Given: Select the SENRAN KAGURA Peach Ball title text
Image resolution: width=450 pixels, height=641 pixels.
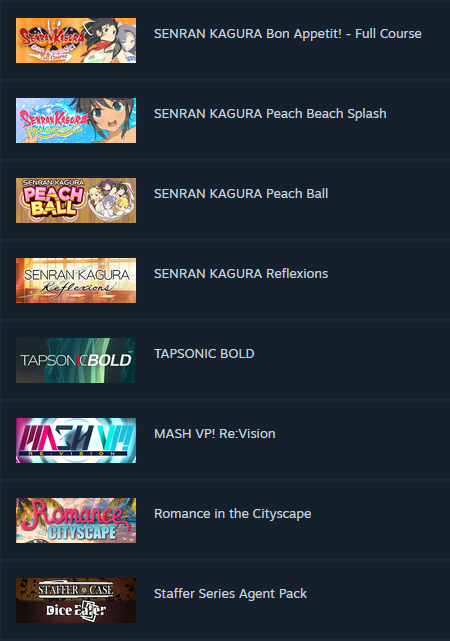Looking at the screenshot, I should click(x=241, y=193).
